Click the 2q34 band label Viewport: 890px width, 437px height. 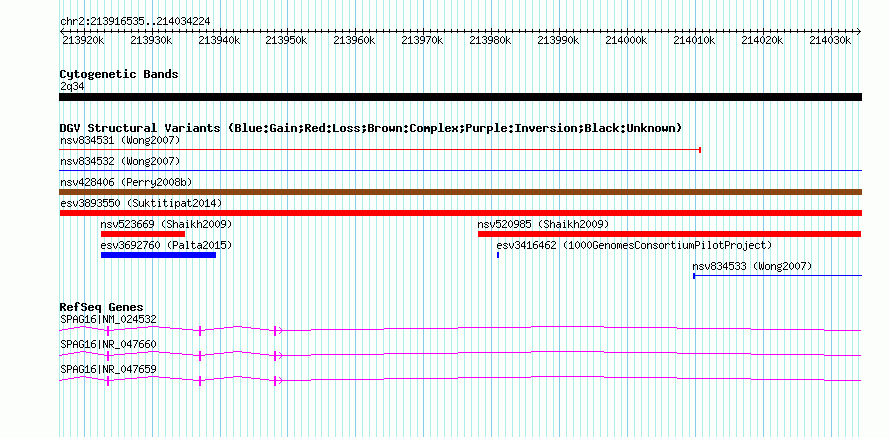click(x=72, y=86)
